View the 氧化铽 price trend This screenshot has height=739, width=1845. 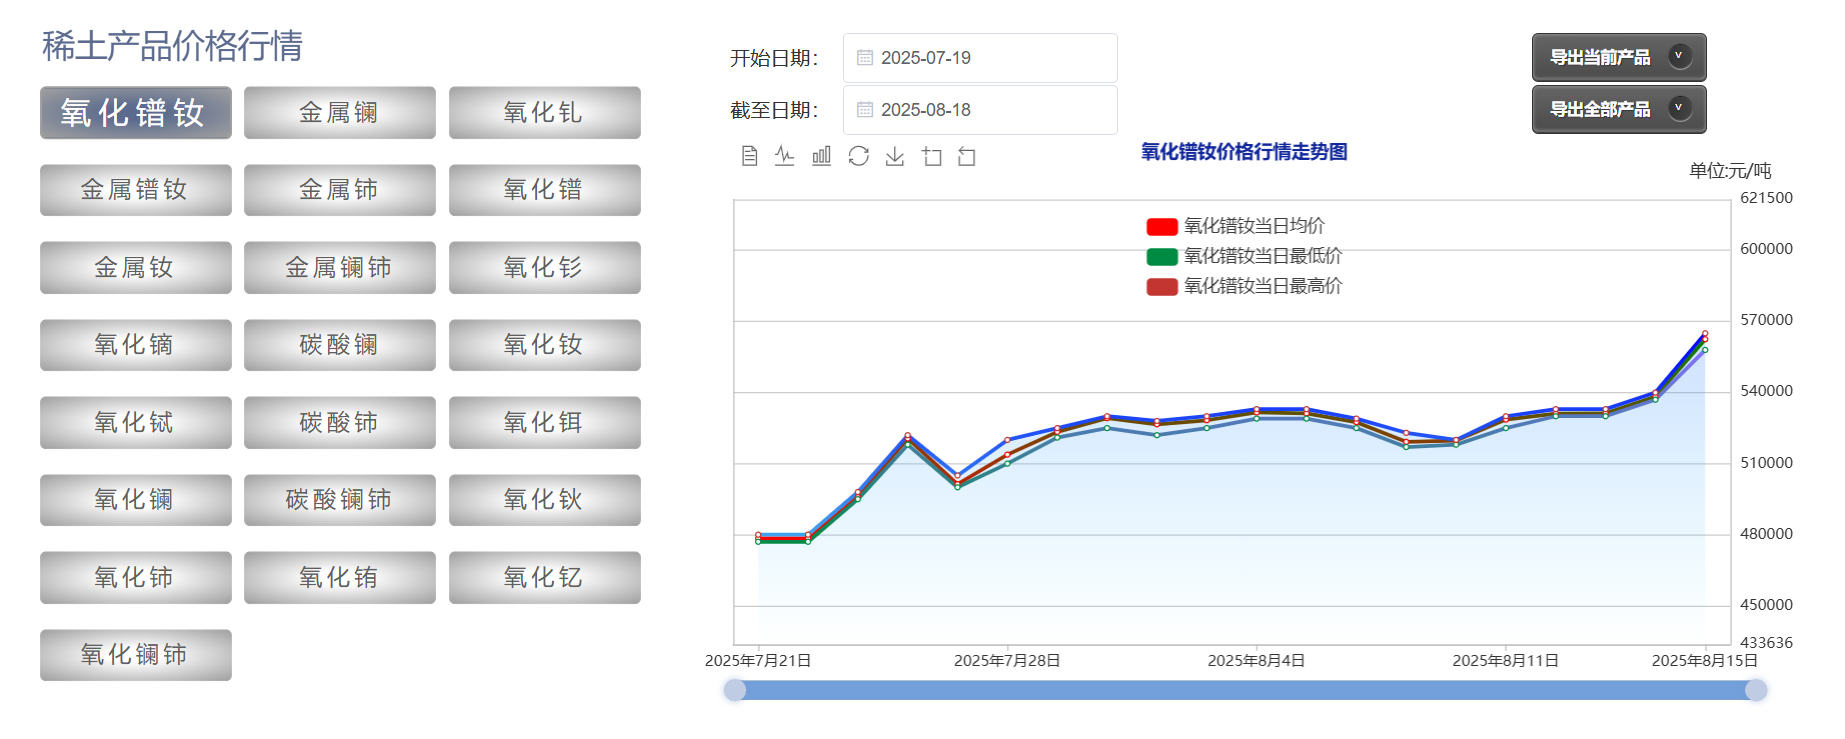pos(136,423)
